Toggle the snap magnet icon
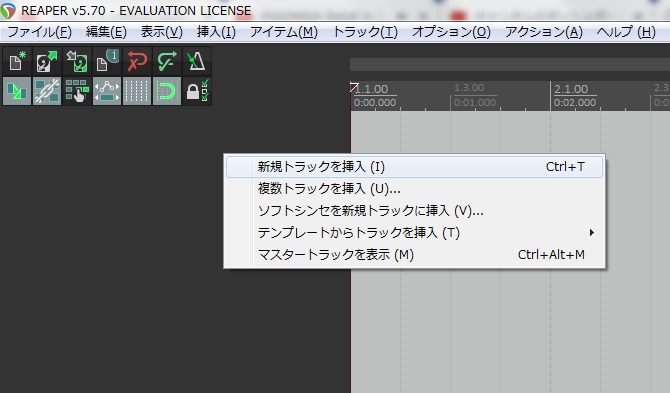 (x=167, y=91)
